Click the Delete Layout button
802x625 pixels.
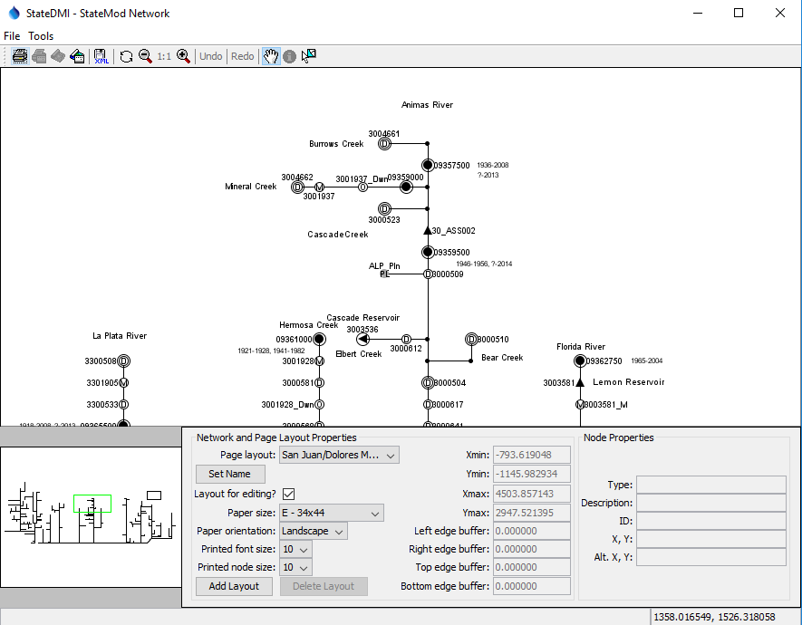point(323,586)
